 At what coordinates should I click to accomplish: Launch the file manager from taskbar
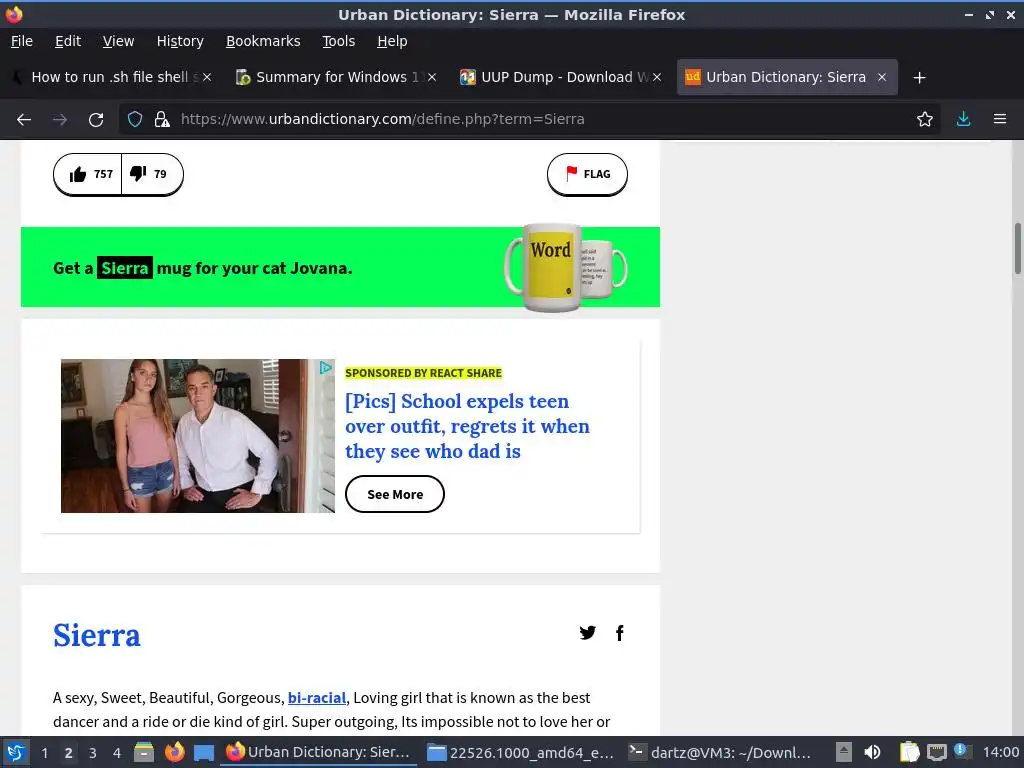[x=144, y=752]
